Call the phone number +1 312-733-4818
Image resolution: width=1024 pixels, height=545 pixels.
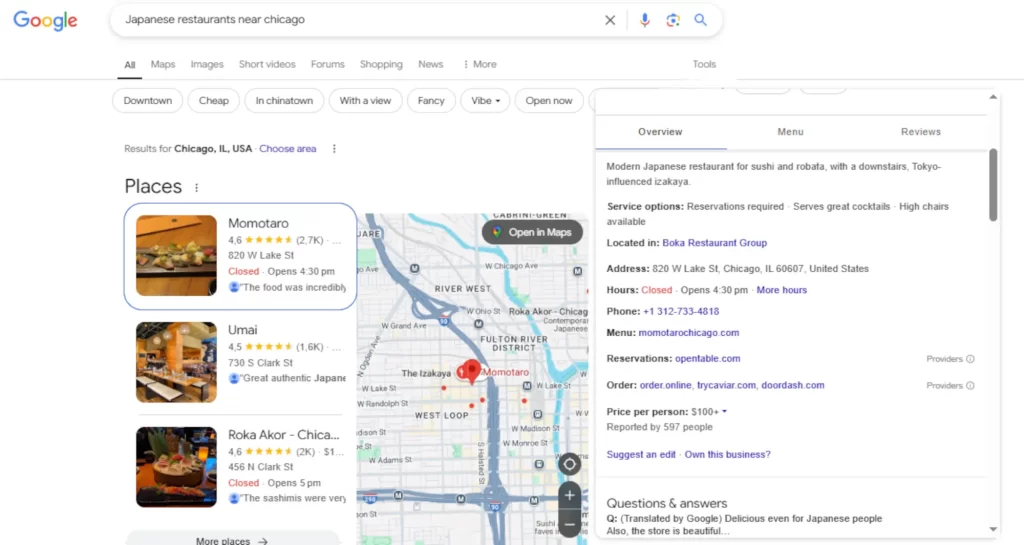point(681,311)
